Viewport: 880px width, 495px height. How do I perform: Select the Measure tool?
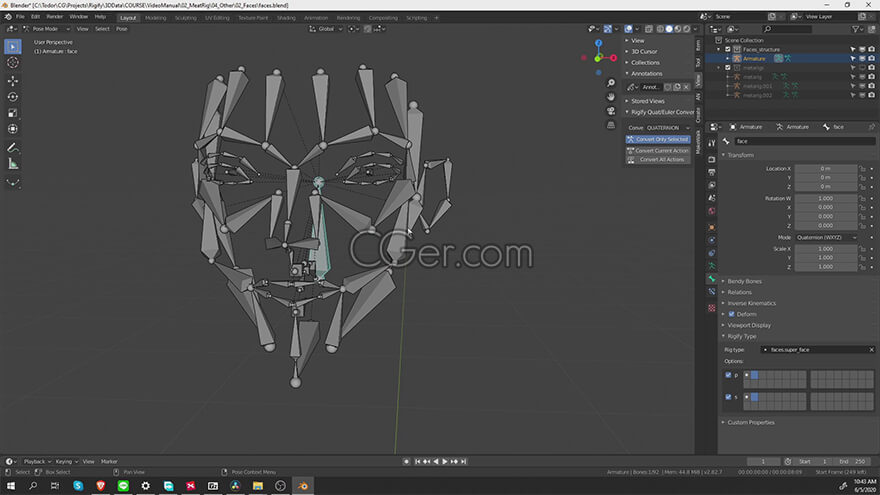[12, 164]
